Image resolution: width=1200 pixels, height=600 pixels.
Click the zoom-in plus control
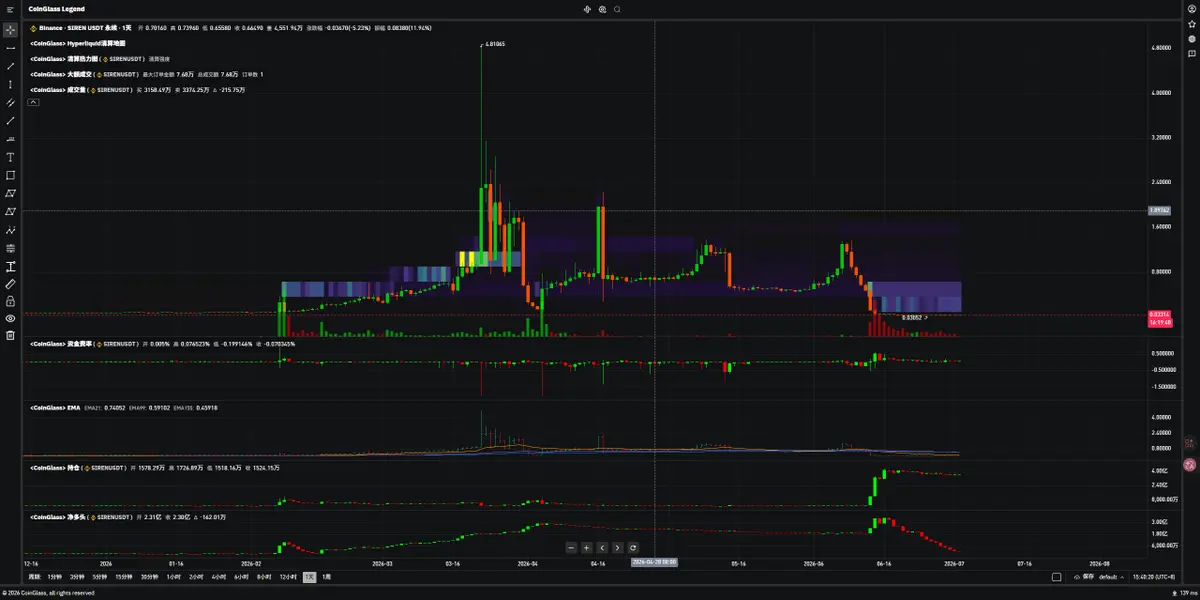(x=587, y=548)
